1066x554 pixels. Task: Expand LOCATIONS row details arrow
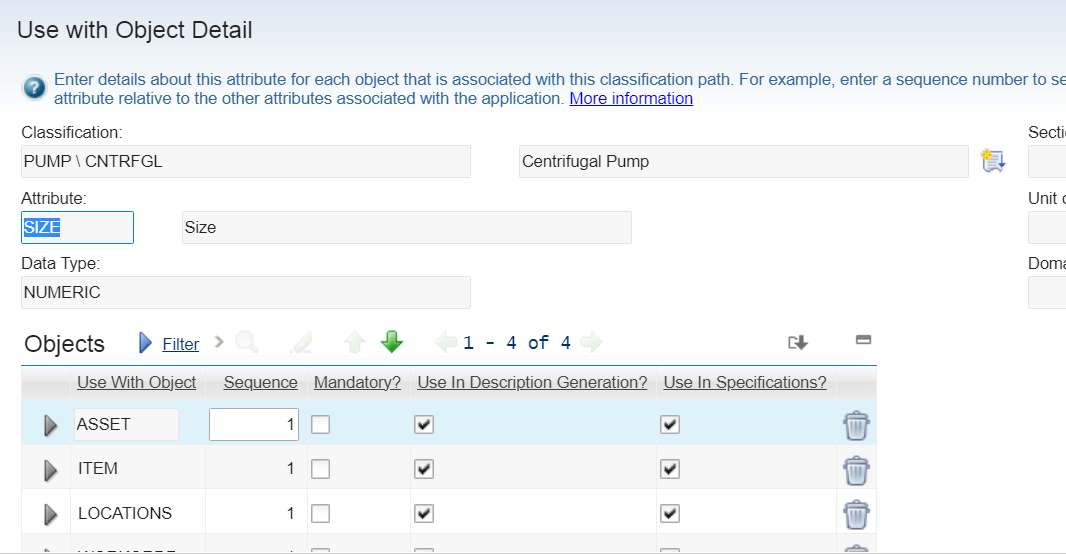[x=51, y=514]
